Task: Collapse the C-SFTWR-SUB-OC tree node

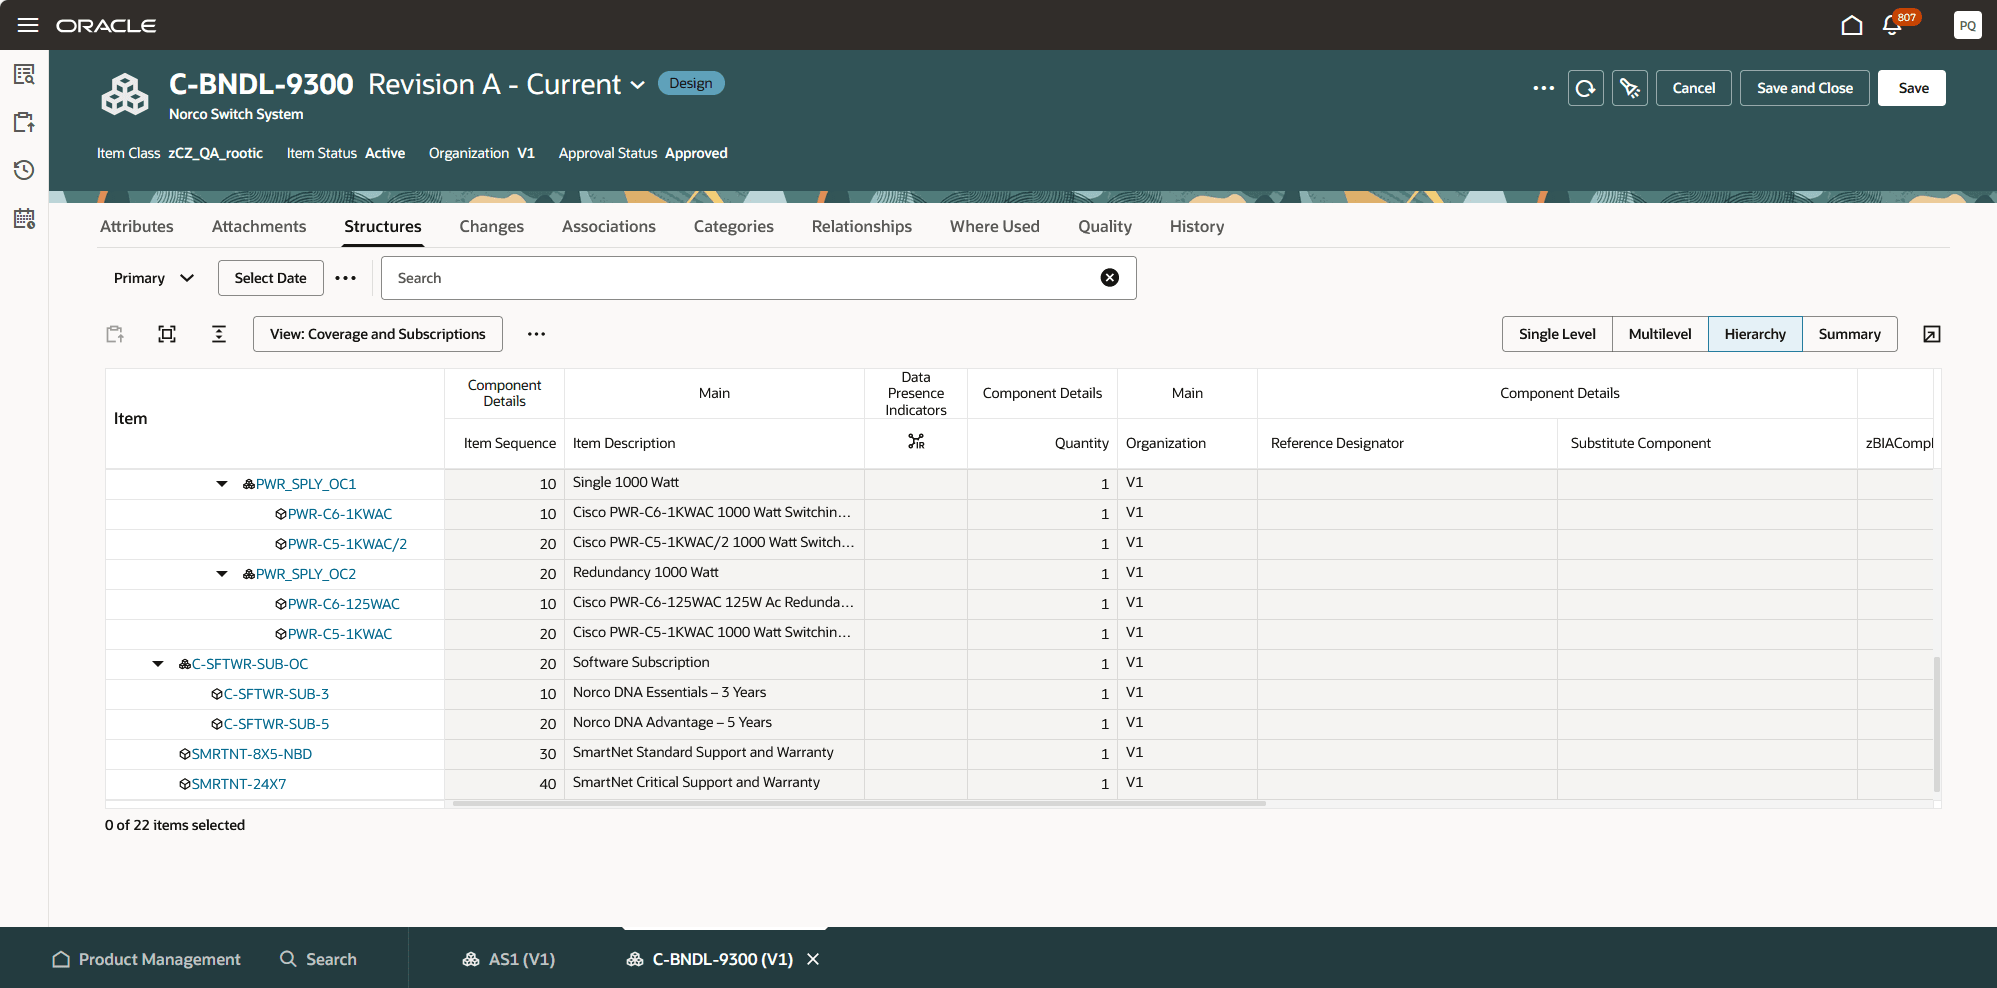Action: click(x=158, y=664)
